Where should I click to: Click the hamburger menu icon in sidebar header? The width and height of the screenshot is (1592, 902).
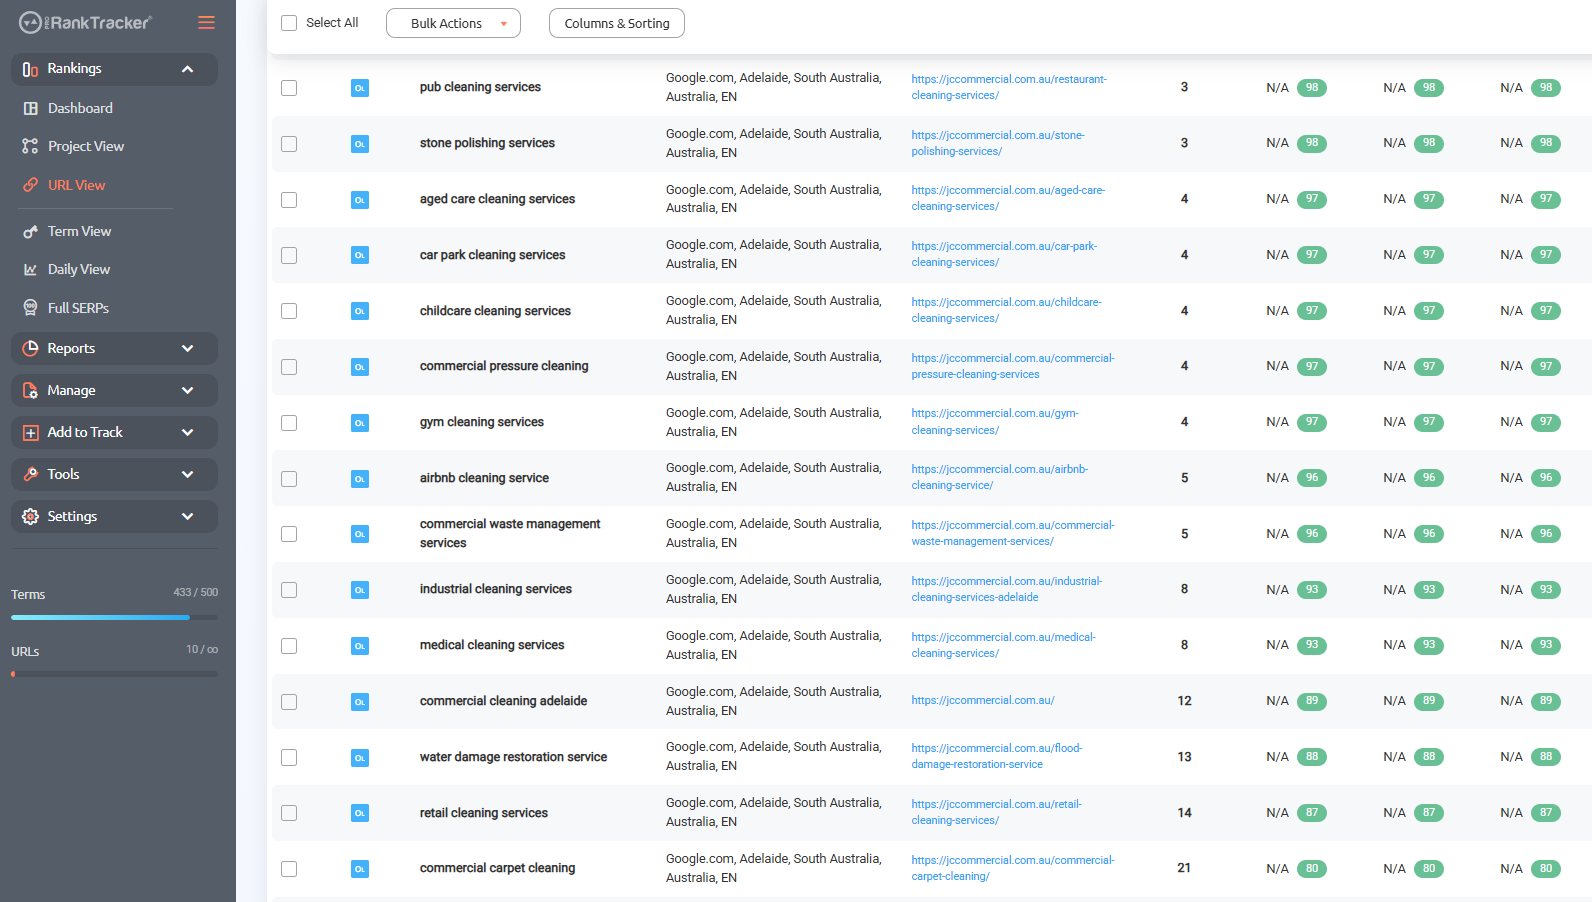pos(206,23)
